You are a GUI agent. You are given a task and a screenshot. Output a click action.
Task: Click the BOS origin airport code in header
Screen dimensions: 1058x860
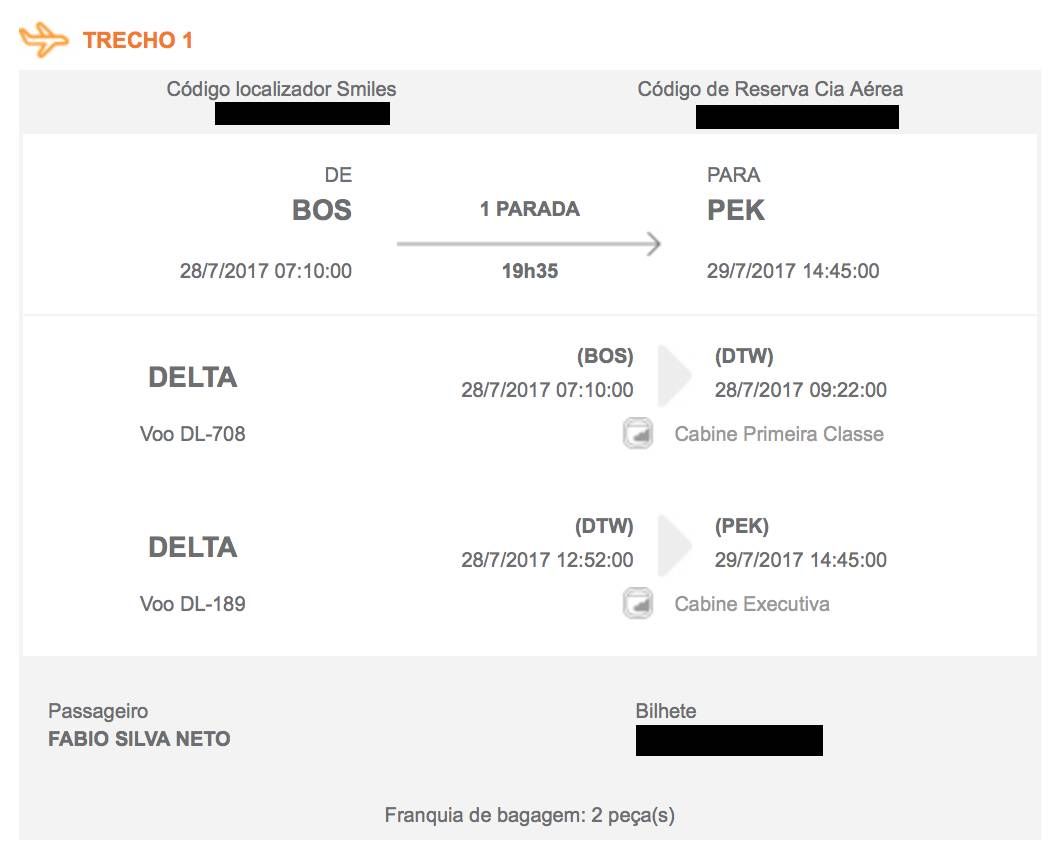[322, 210]
